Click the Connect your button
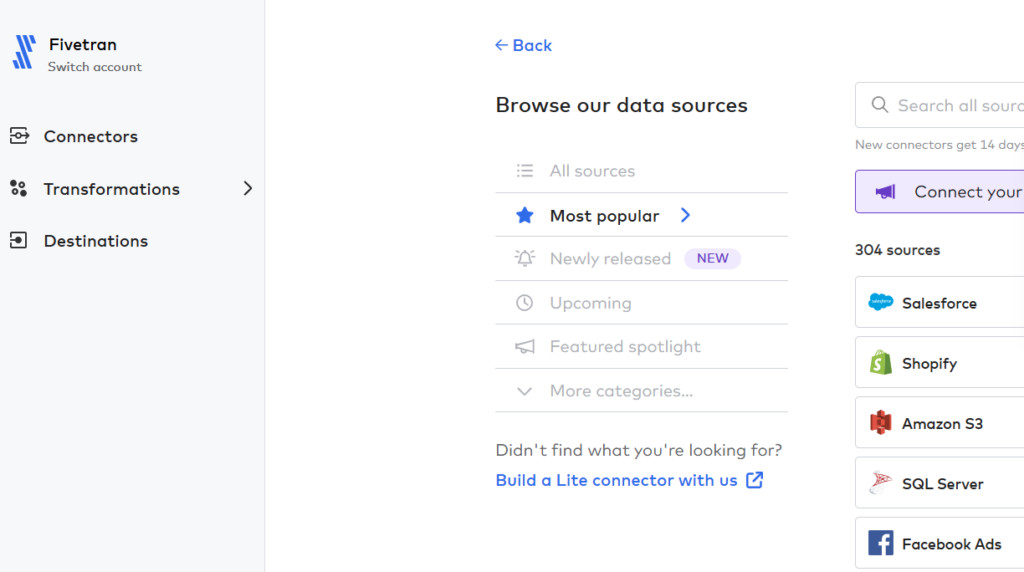Viewport: 1024px width, 572px height. 940,192
